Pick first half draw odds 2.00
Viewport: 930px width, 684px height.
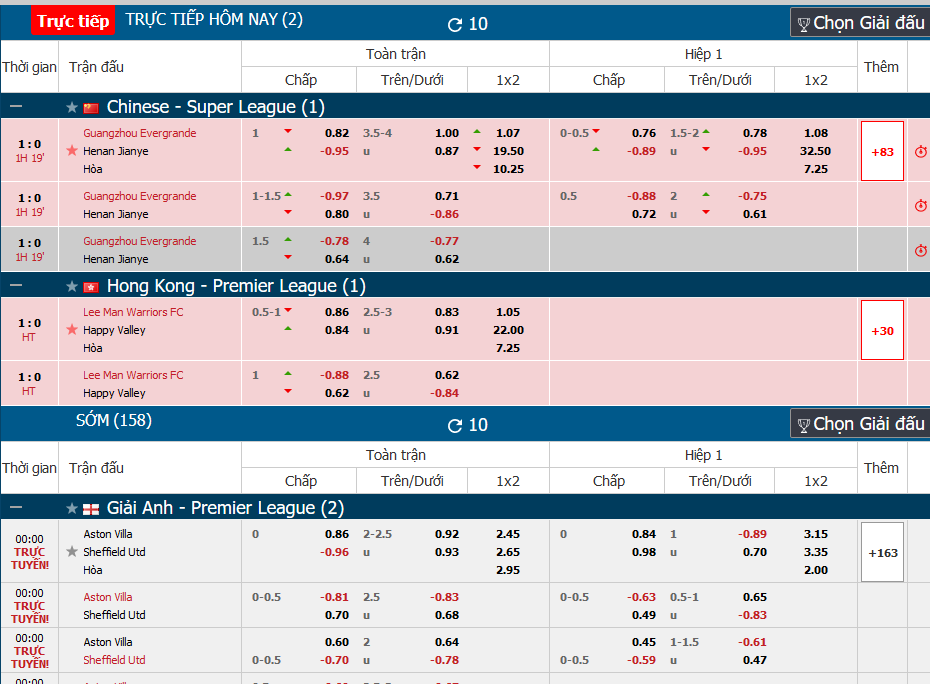[816, 570]
